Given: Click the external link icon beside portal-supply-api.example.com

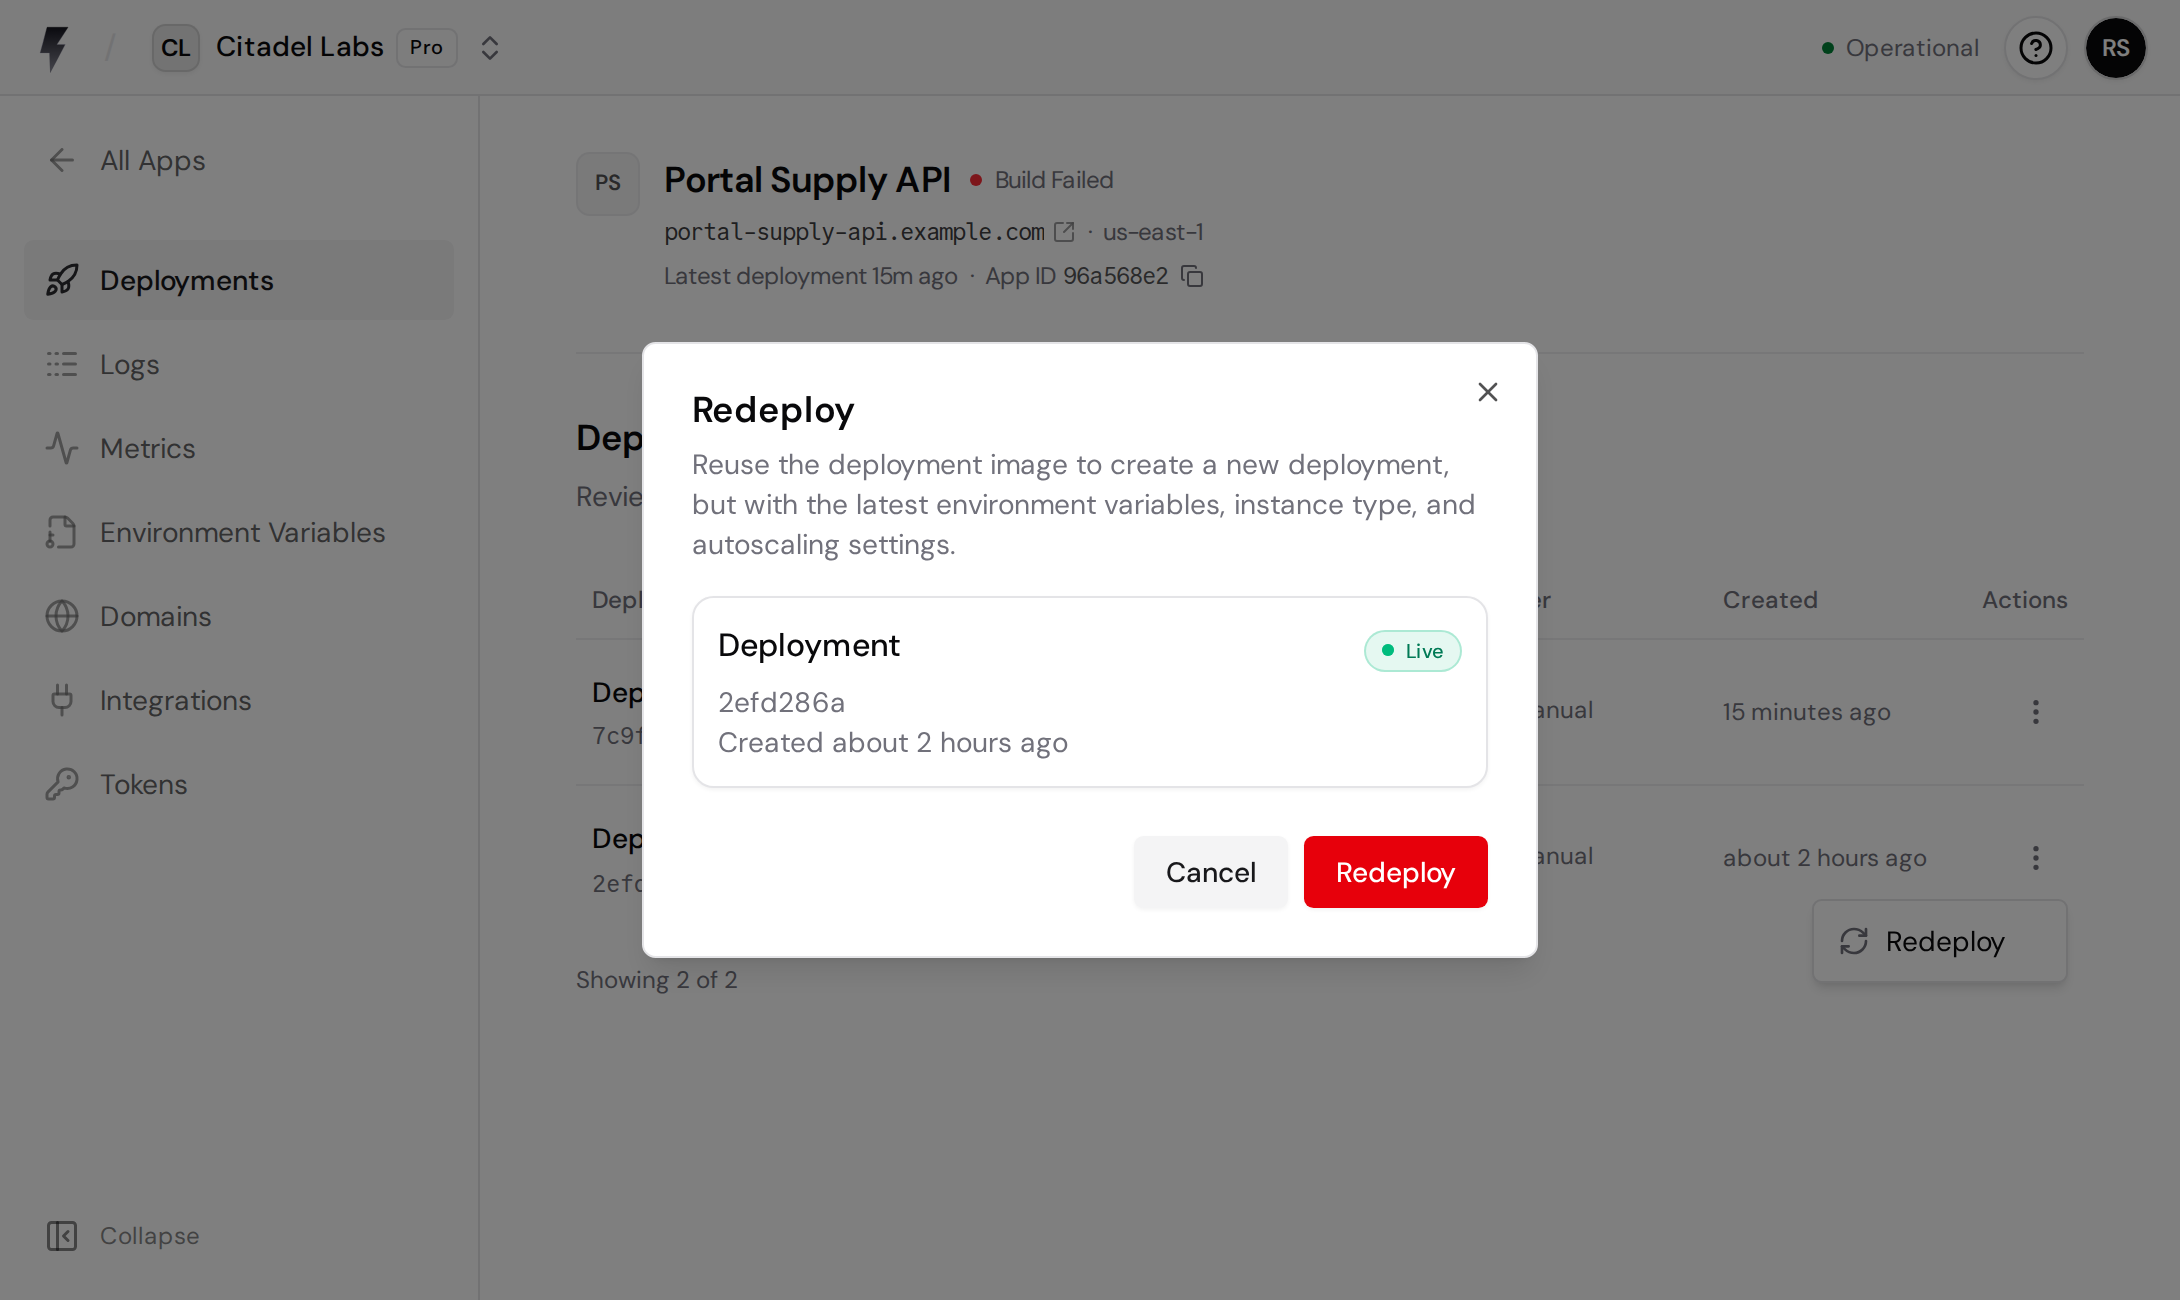Looking at the screenshot, I should [1064, 232].
